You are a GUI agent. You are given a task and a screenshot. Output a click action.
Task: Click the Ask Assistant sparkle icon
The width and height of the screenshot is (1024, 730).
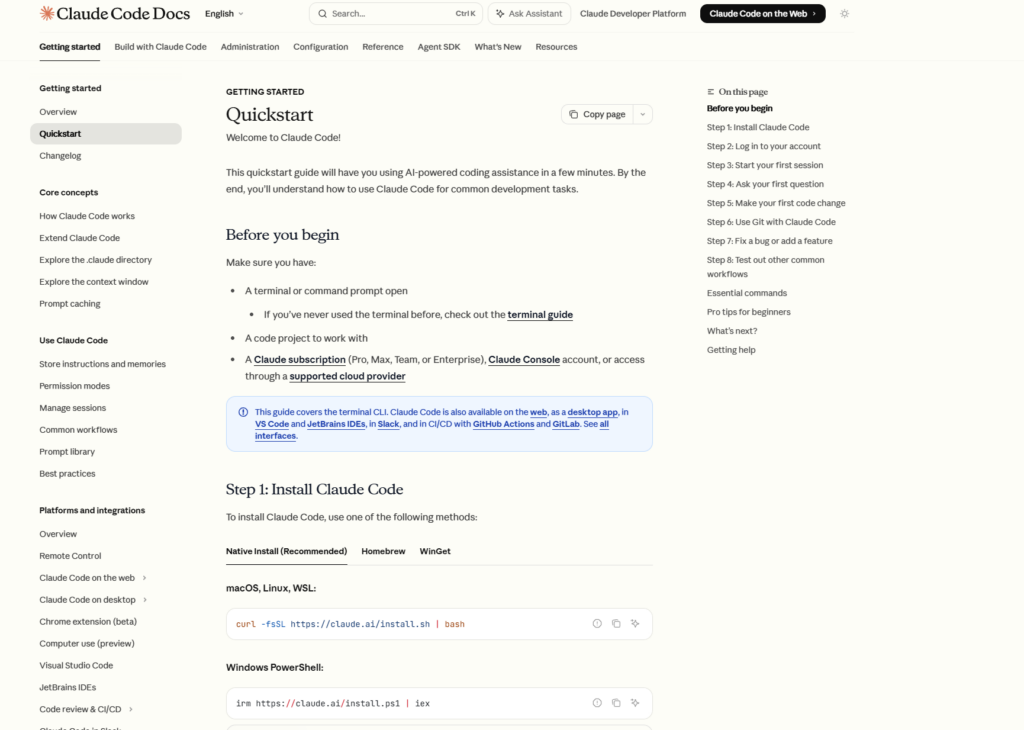(500, 14)
